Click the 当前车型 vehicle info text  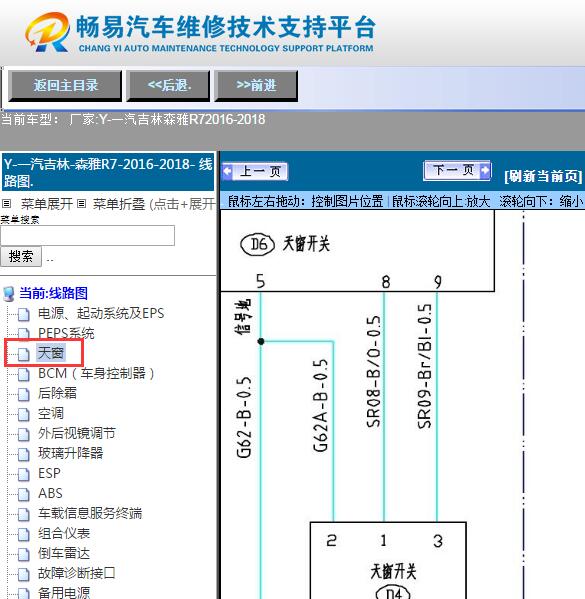(x=133, y=120)
